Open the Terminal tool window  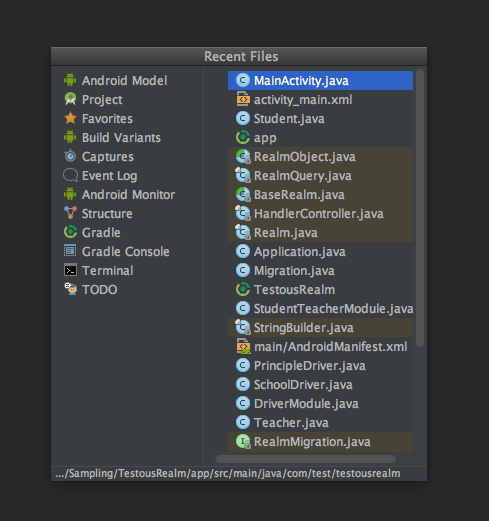108,270
